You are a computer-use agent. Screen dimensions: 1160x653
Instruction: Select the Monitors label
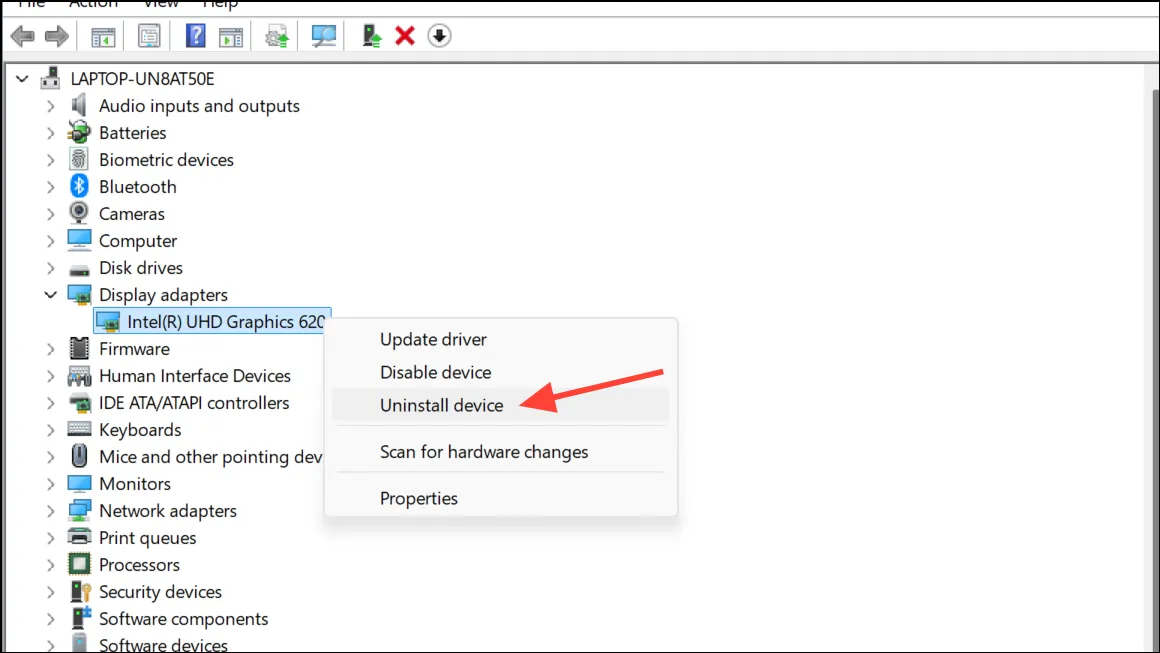click(x=135, y=484)
